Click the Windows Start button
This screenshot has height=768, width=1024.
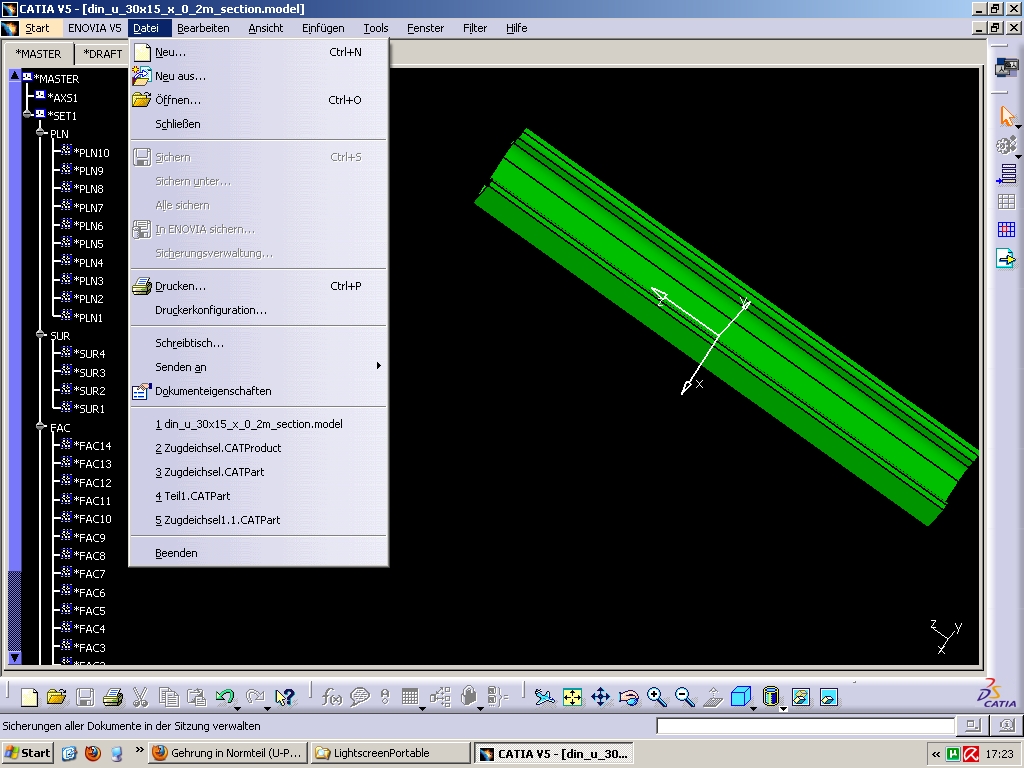coord(27,753)
